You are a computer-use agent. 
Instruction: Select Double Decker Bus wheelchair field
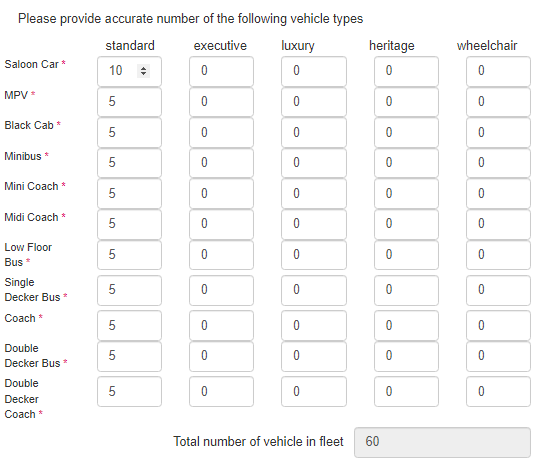pos(498,356)
